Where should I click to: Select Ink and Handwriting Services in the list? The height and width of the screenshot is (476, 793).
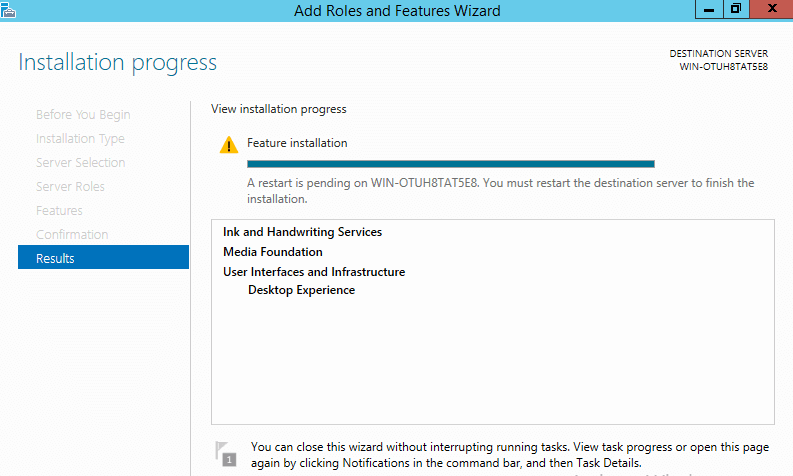(302, 232)
